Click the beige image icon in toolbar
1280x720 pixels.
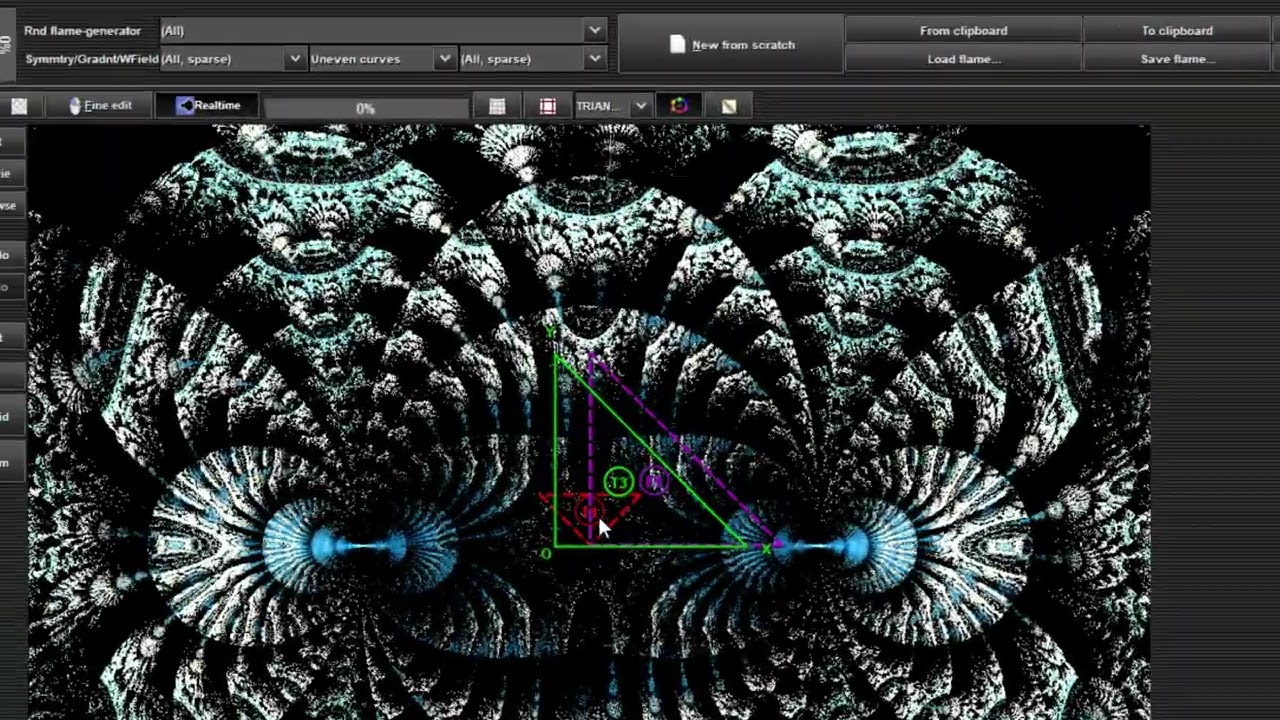tap(729, 106)
